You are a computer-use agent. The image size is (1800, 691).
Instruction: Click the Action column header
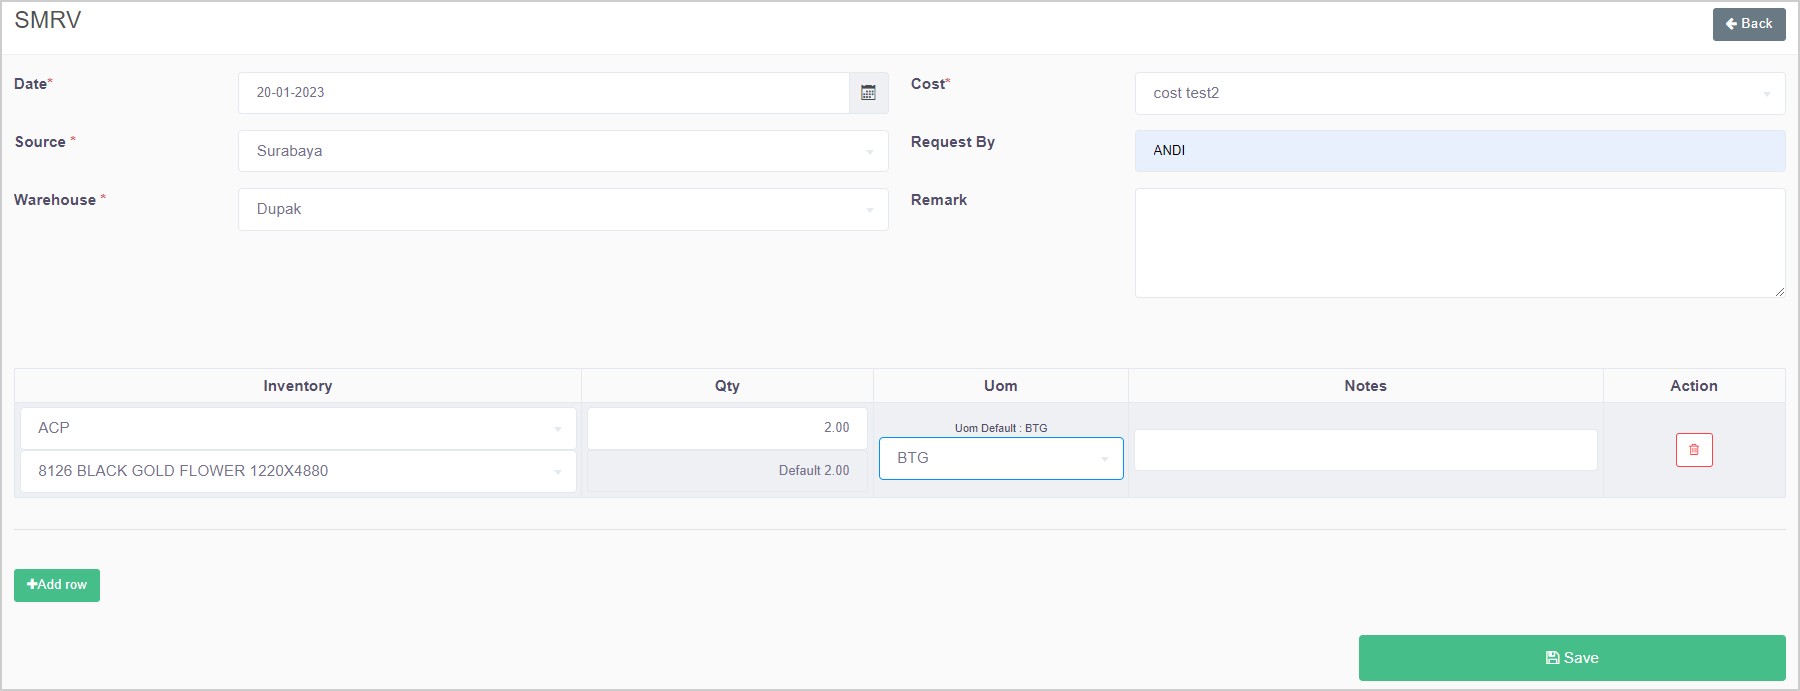pyautogui.click(x=1693, y=386)
